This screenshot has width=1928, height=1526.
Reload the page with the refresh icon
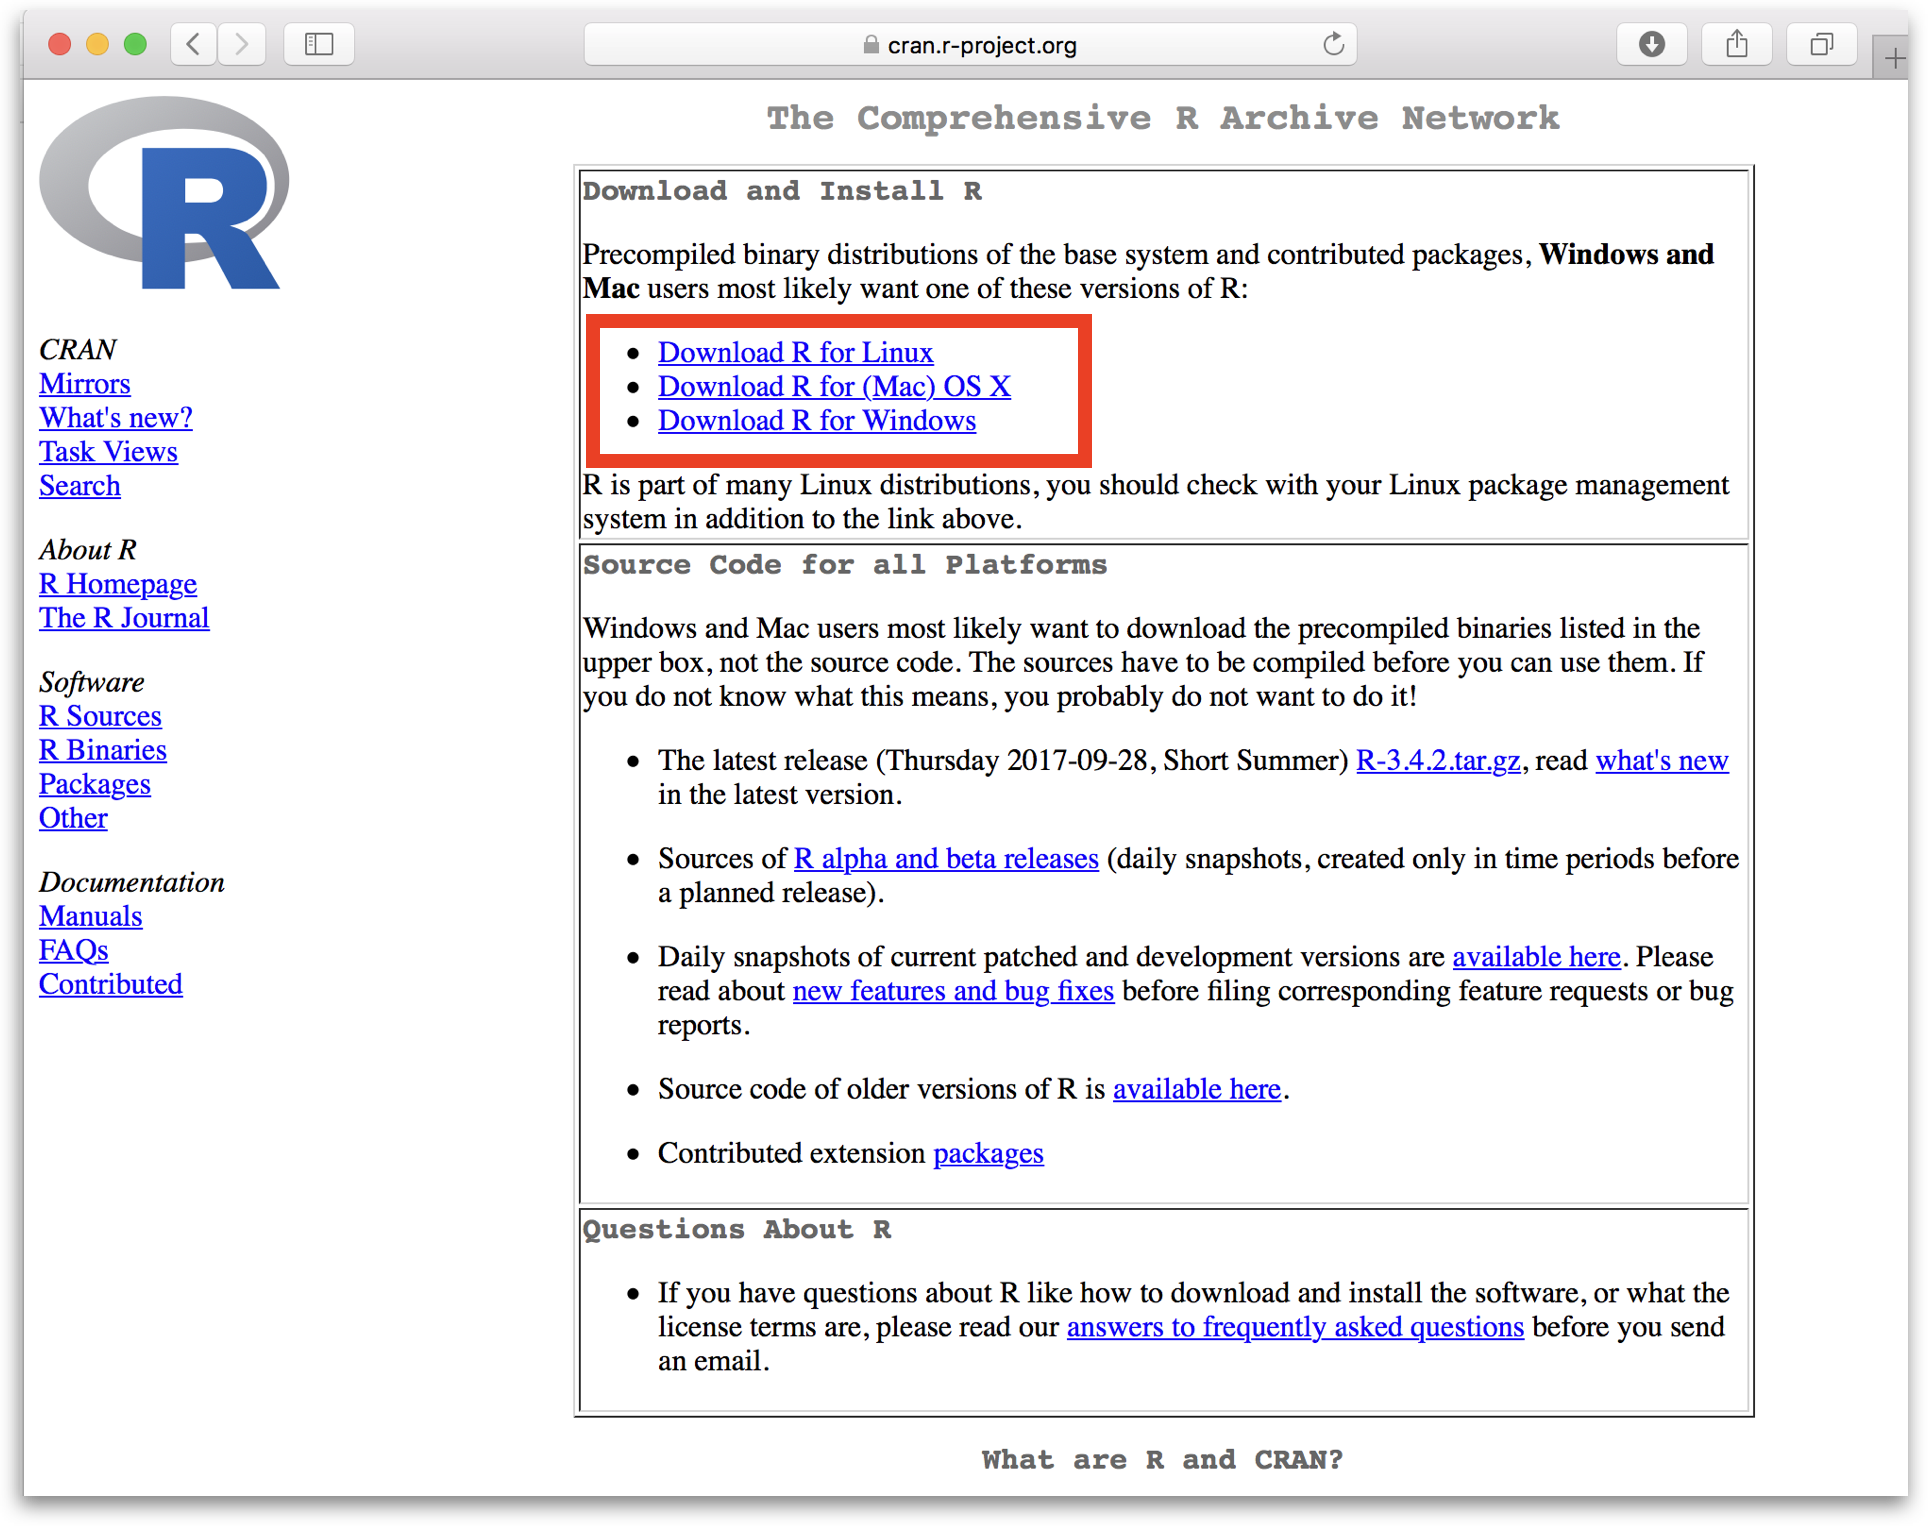(1333, 44)
